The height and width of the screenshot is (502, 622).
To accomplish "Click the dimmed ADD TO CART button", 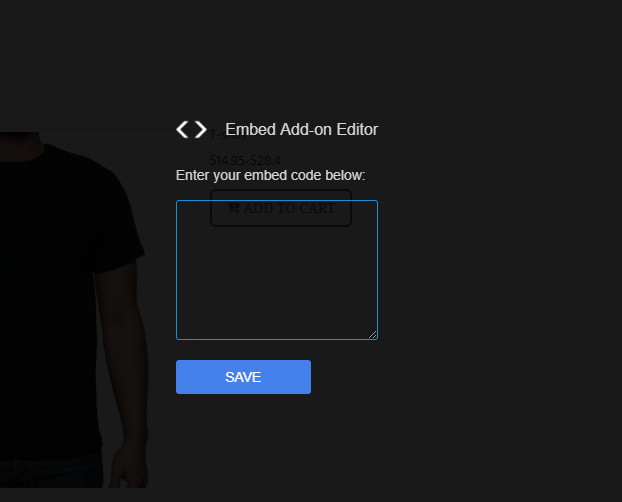I will 281,208.
